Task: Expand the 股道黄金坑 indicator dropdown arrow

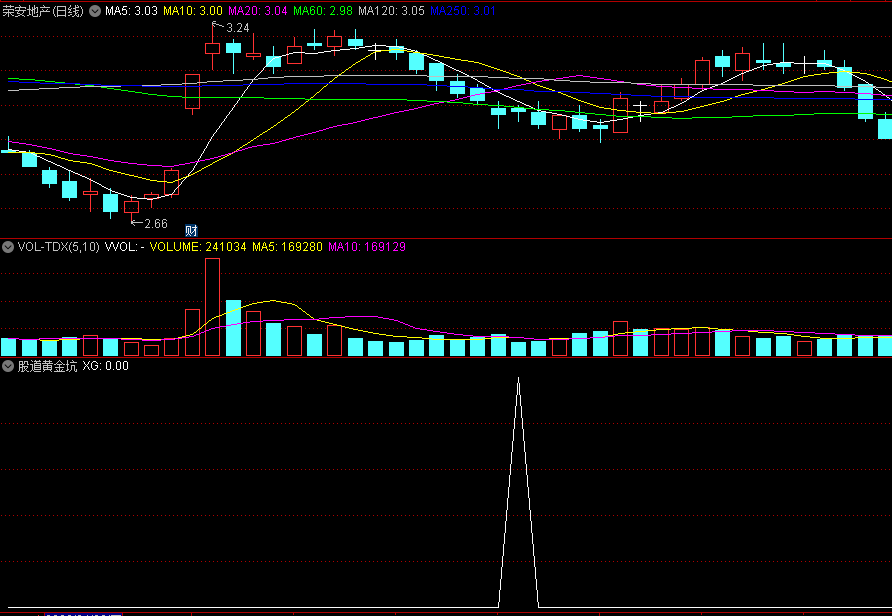Action: [8, 366]
